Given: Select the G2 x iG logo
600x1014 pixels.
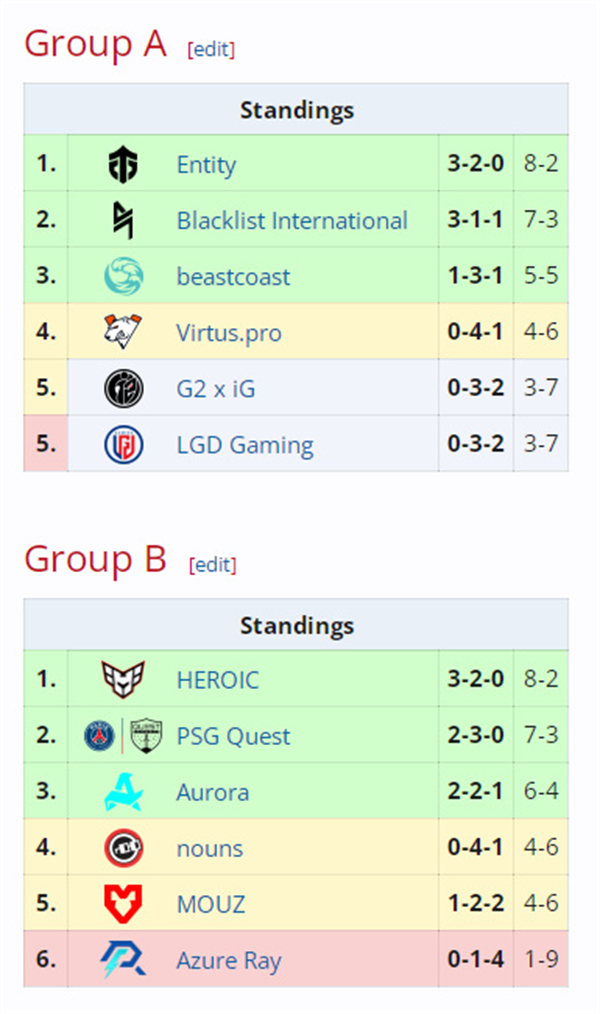Looking at the screenshot, I should click(123, 389).
